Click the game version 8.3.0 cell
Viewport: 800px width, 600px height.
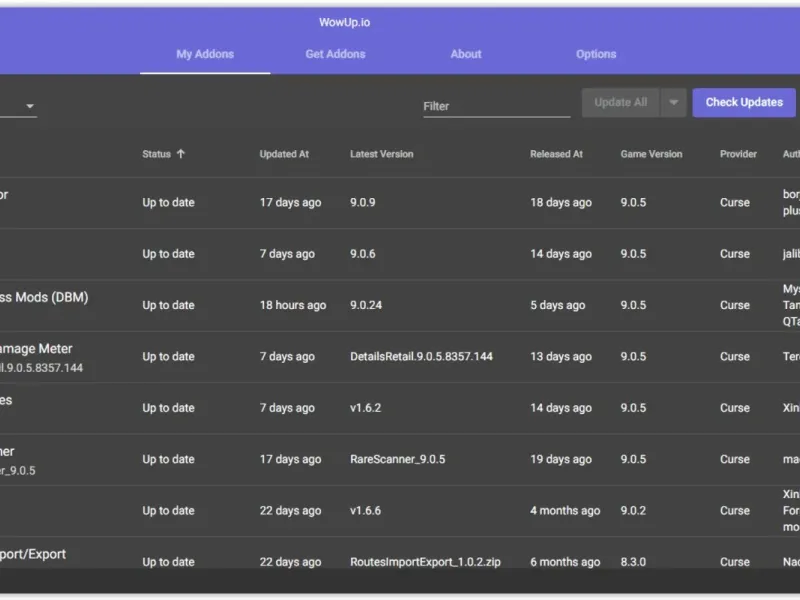[633, 562]
